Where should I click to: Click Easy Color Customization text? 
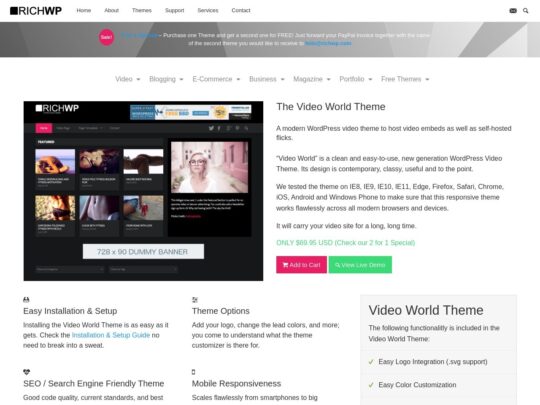tap(417, 385)
